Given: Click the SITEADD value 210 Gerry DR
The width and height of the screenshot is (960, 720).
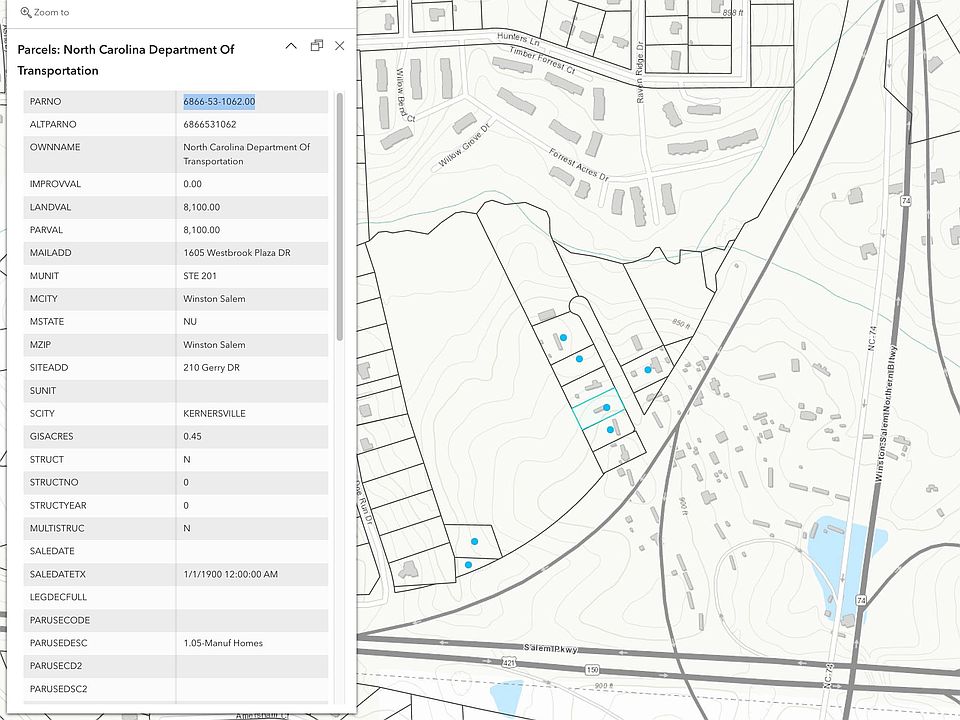Looking at the screenshot, I should tap(211, 368).
